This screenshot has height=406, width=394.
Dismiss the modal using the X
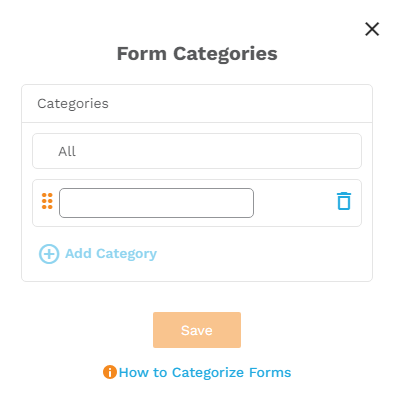372,29
